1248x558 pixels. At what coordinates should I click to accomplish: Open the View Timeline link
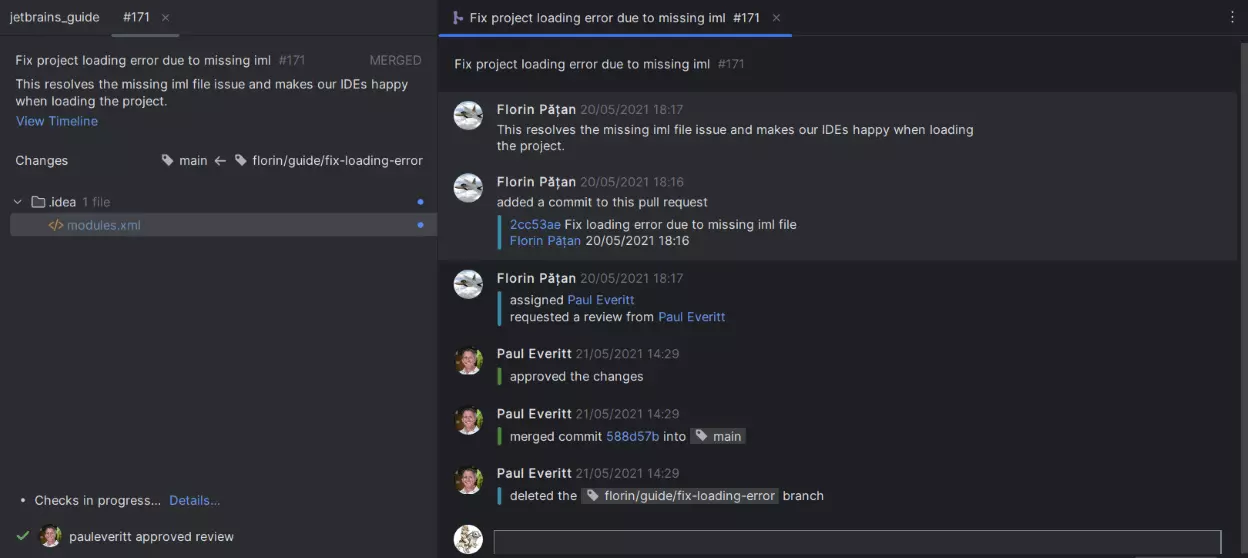57,121
